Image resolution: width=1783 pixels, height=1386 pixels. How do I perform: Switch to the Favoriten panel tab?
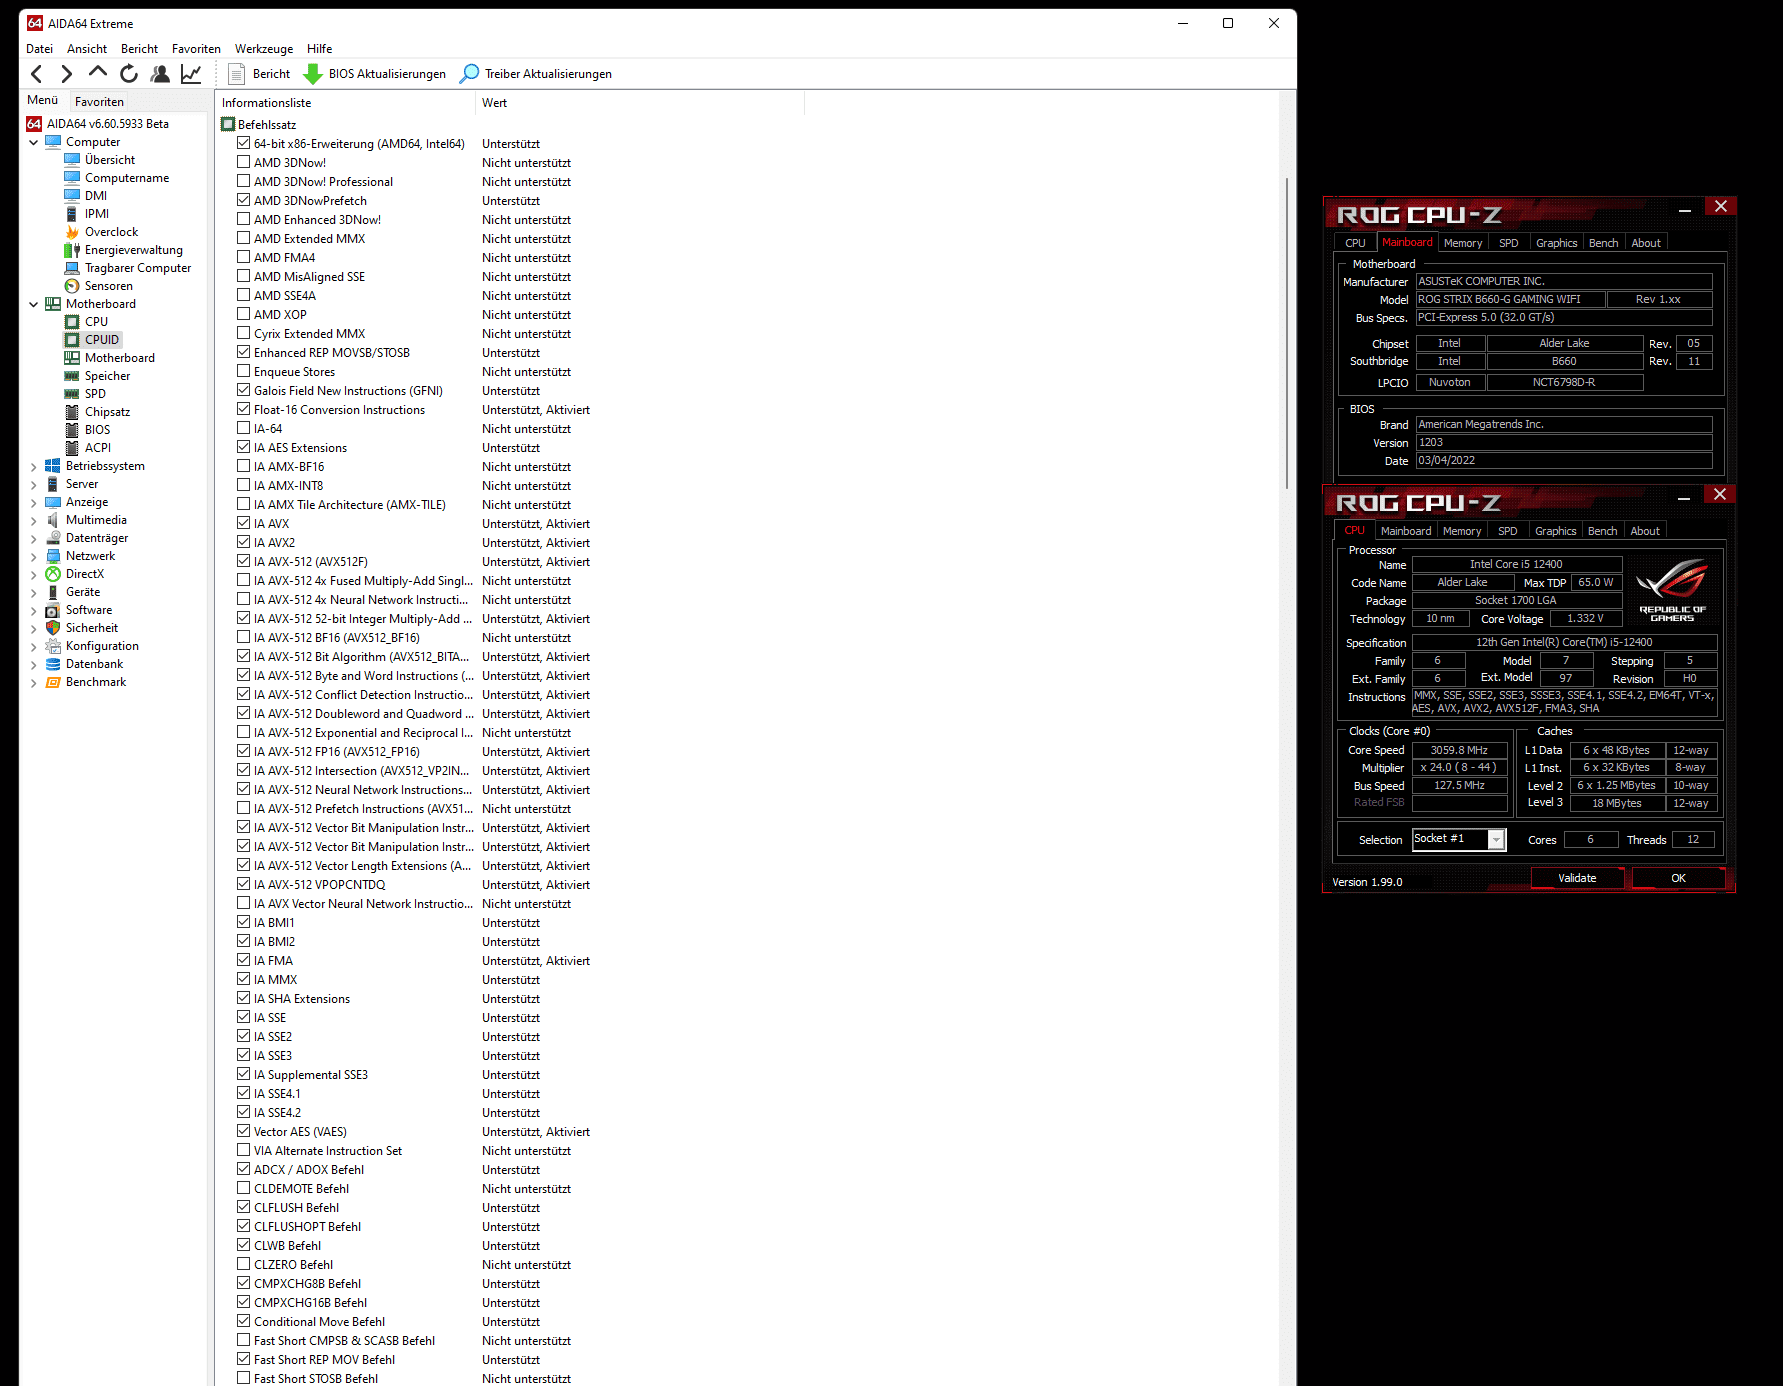tap(99, 101)
